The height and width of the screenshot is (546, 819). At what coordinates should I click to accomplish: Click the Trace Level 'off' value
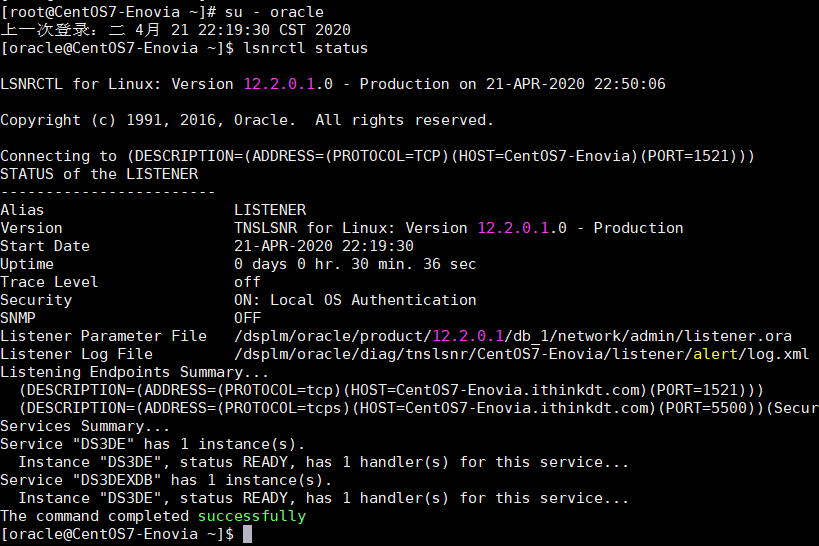[x=247, y=282]
